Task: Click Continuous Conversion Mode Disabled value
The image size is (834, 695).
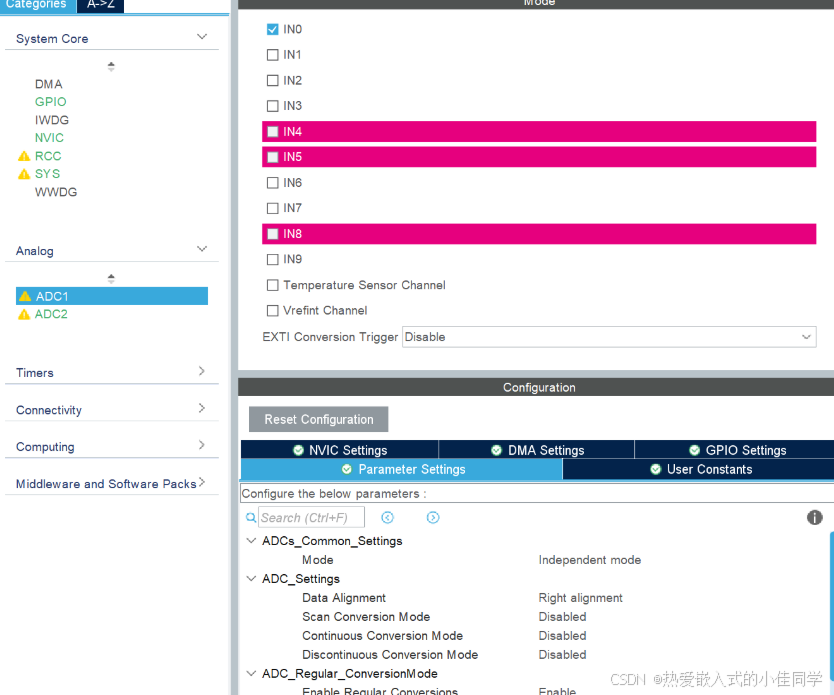Action: (562, 635)
